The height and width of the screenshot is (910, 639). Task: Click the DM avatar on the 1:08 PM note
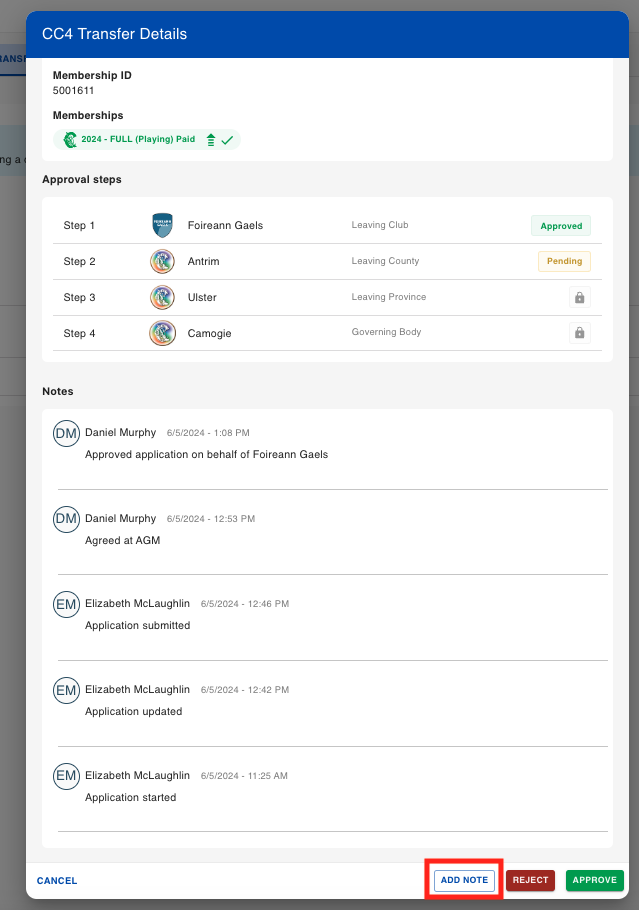coord(66,433)
